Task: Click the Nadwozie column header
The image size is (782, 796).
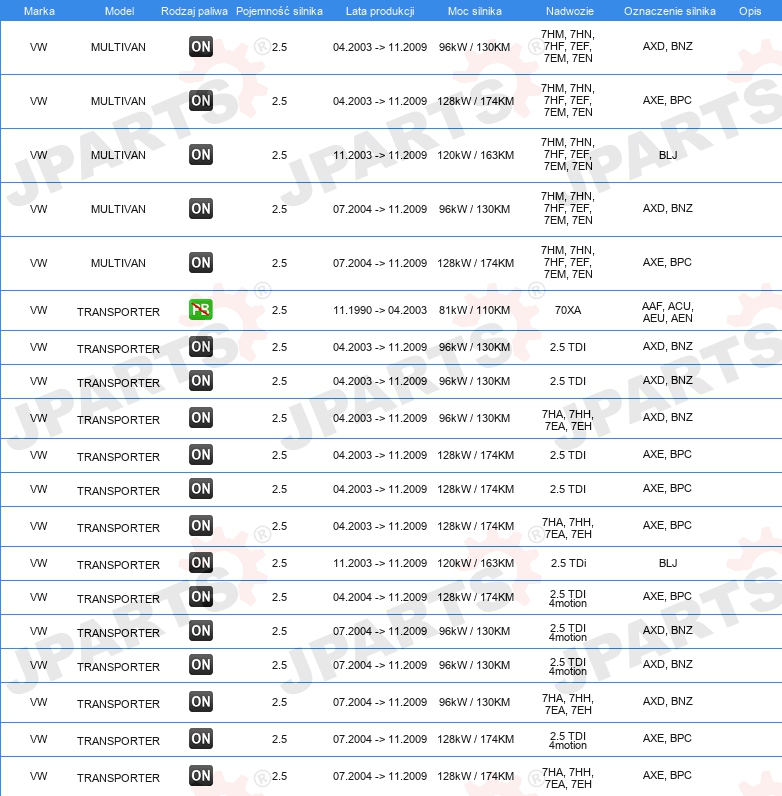Action: 570,11
